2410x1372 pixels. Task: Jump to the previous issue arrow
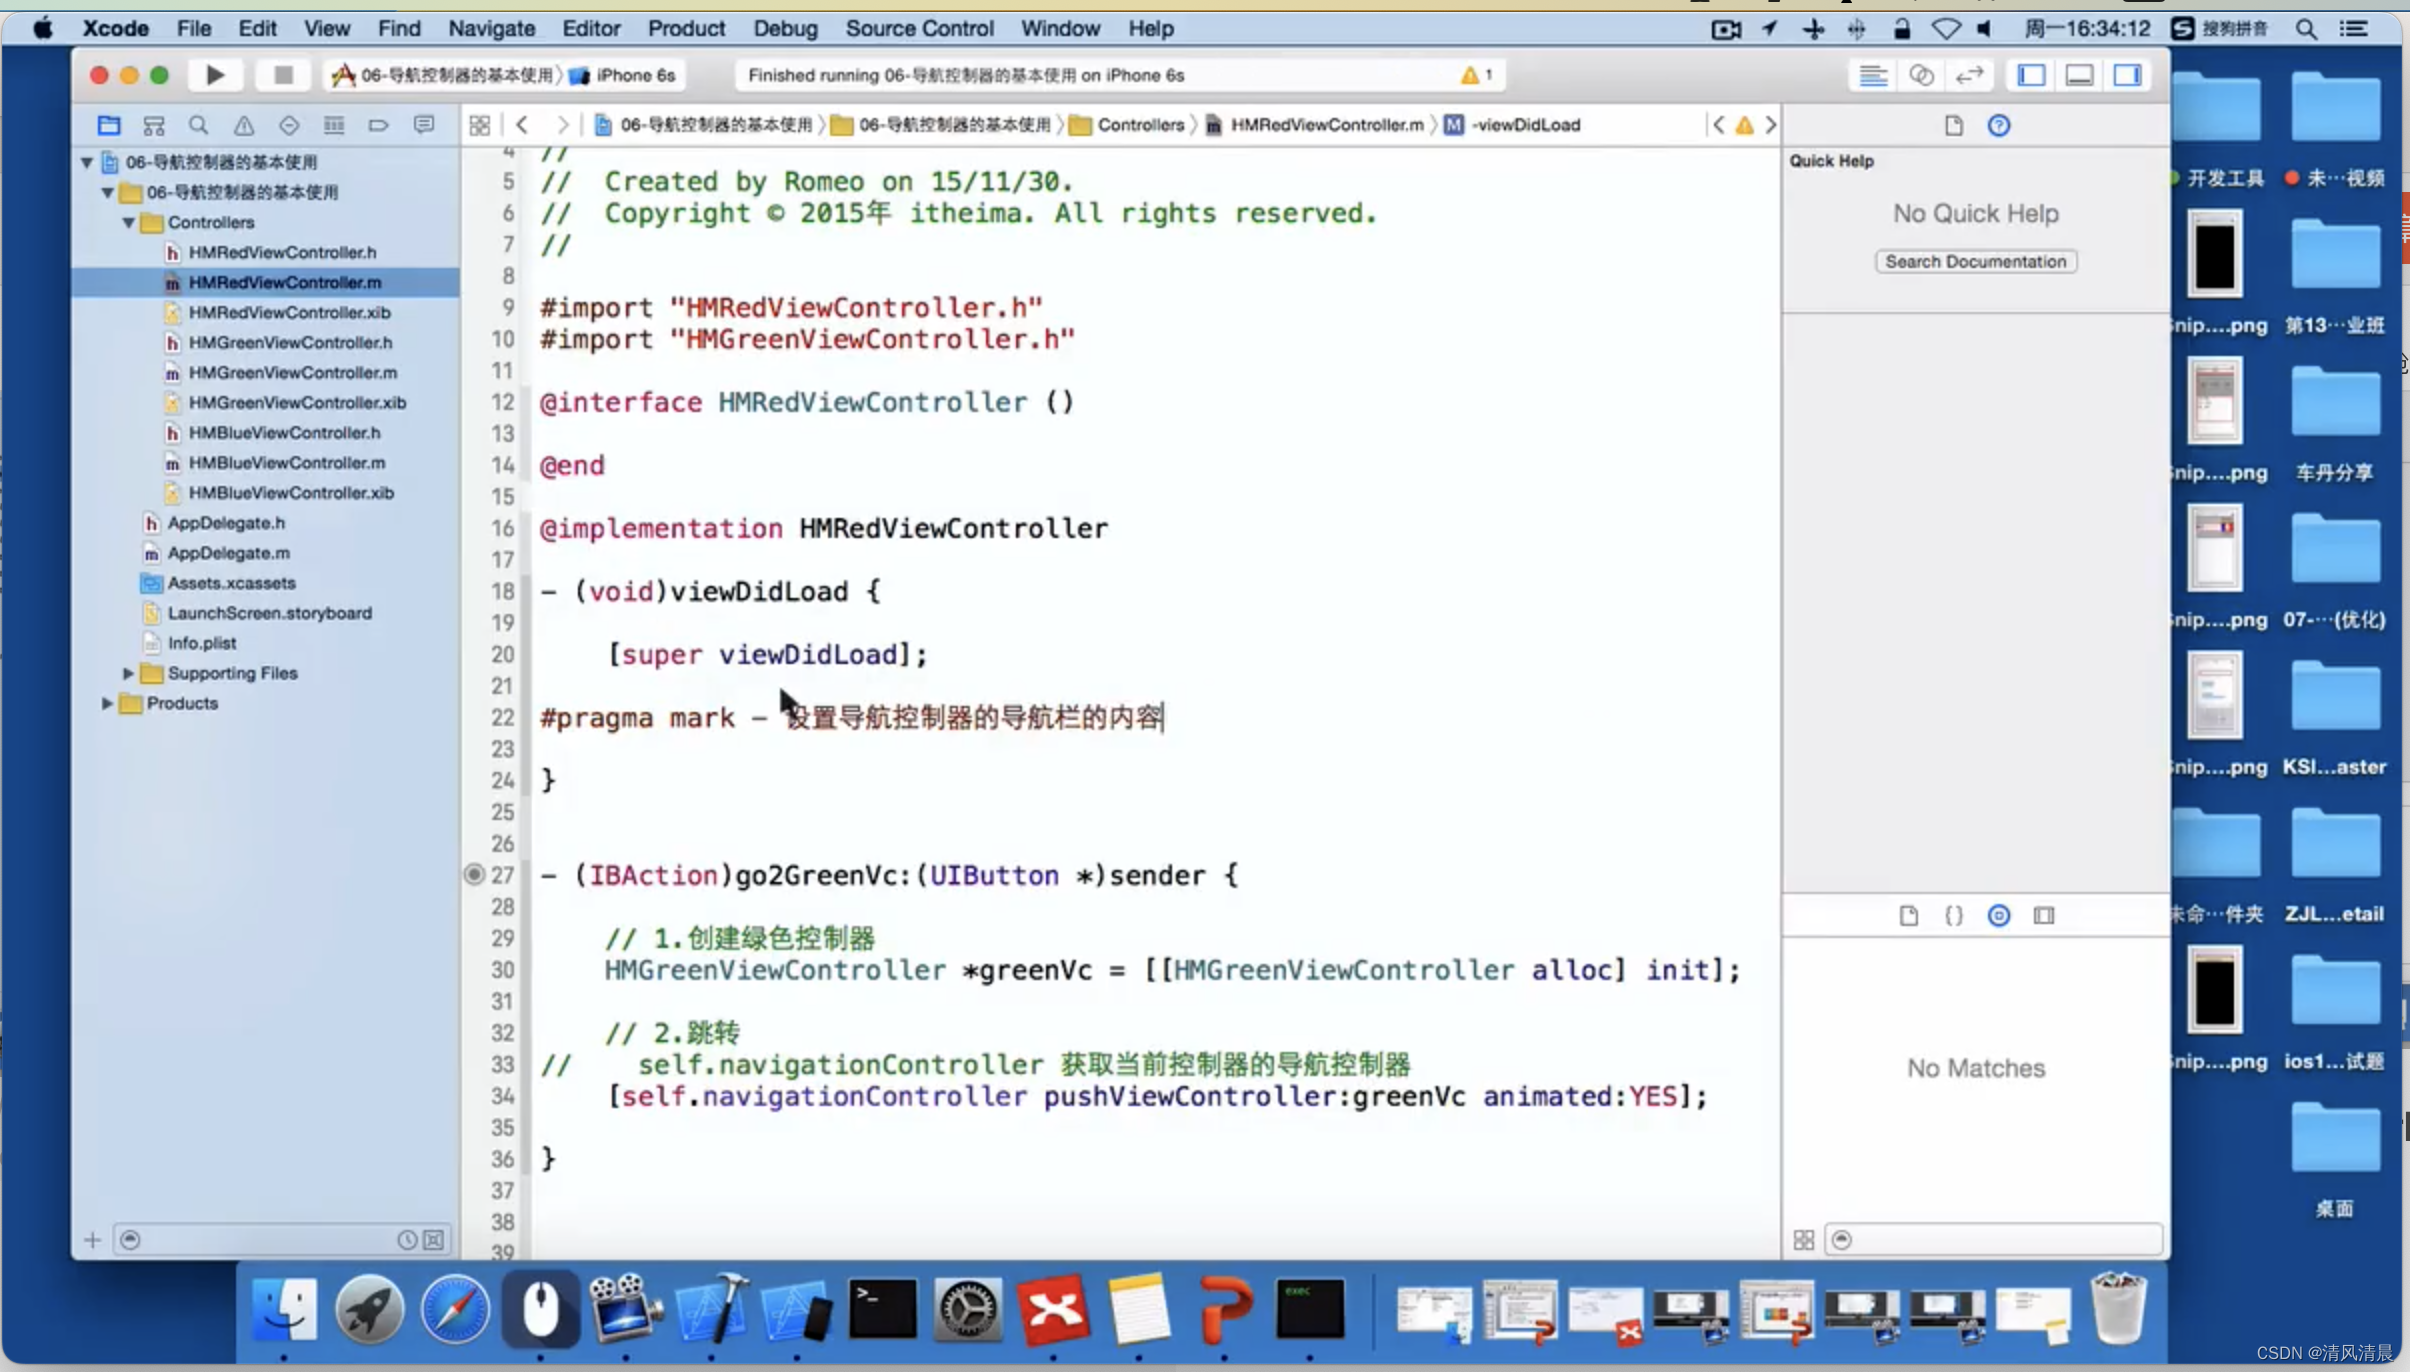click(1718, 125)
